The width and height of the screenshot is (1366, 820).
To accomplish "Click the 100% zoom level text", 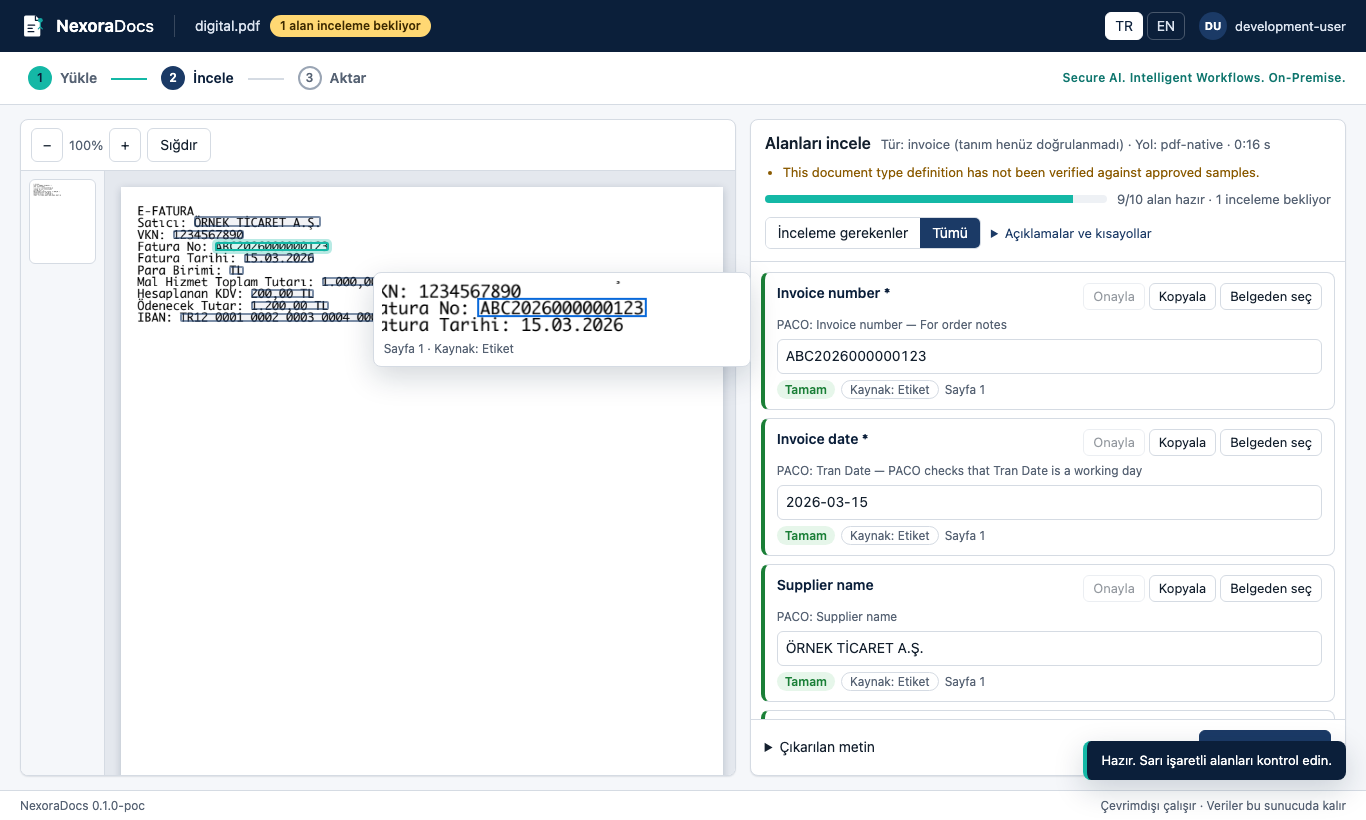I will coord(86,145).
